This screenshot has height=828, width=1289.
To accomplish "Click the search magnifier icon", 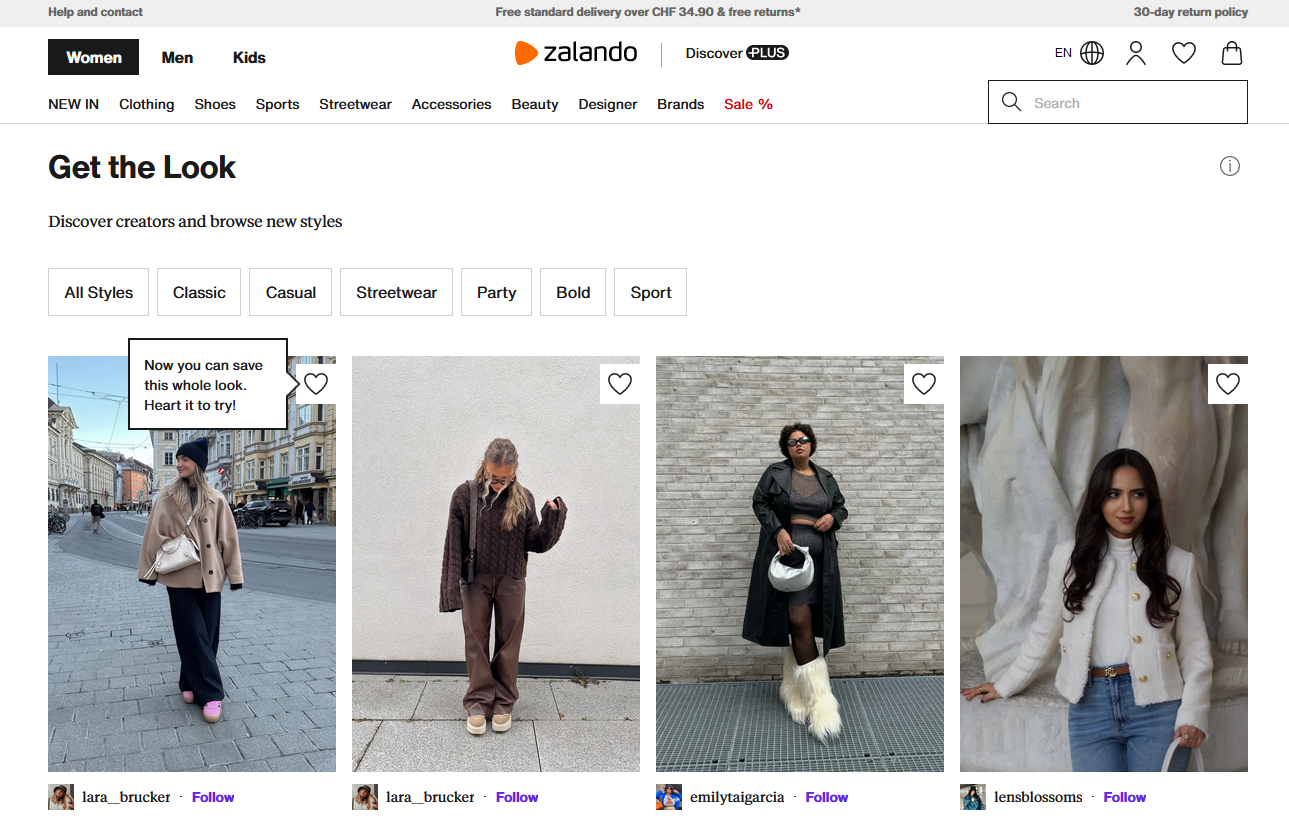I will pos(1011,102).
